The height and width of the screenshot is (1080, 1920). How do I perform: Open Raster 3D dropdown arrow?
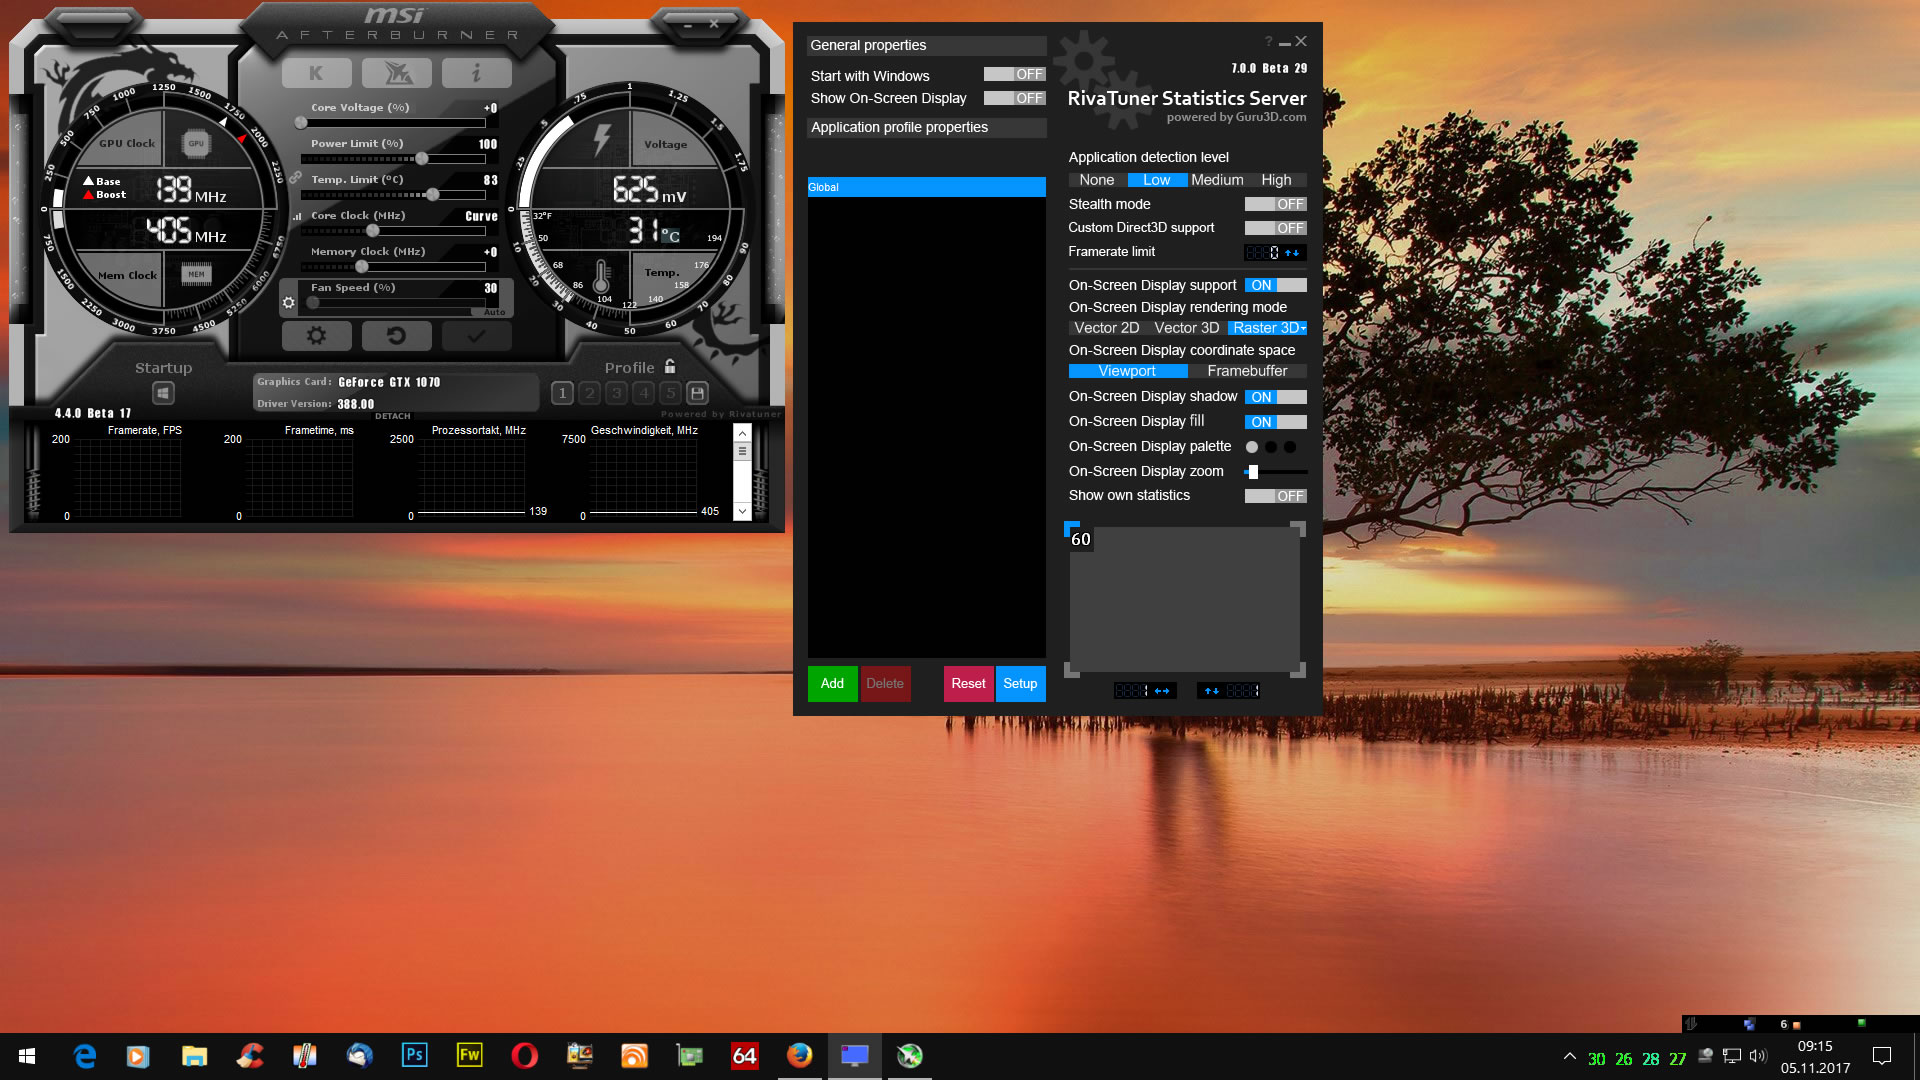click(x=1303, y=329)
